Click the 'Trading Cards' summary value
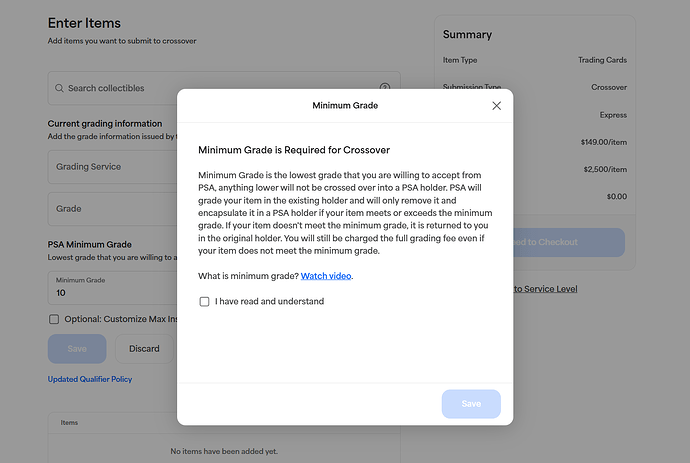Image resolution: width=690 pixels, height=463 pixels. pos(602,60)
